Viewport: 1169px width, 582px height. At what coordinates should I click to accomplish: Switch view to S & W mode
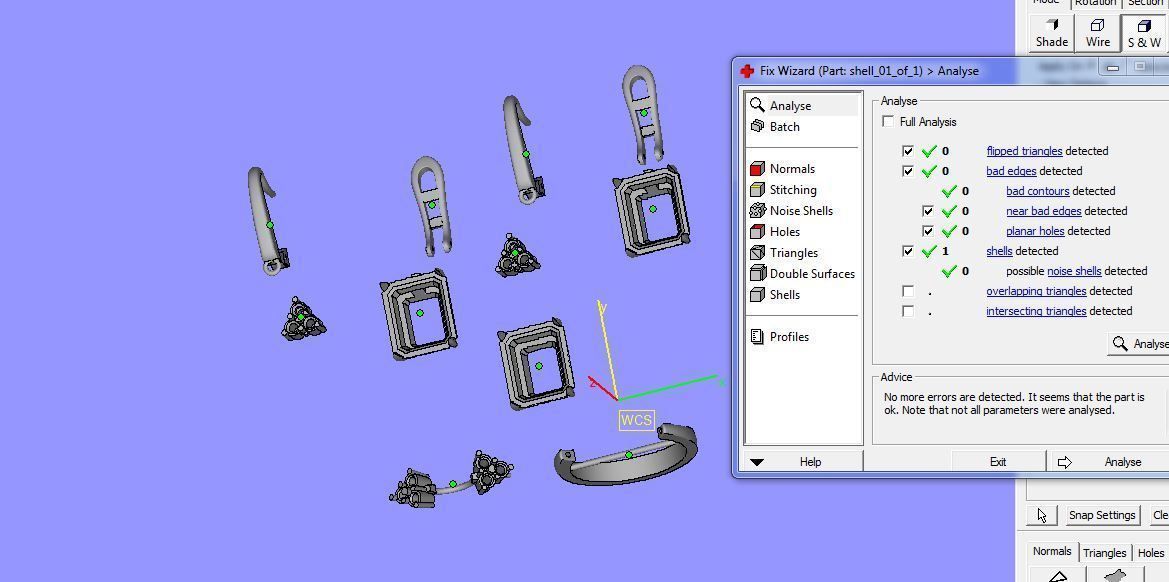coord(1144,34)
